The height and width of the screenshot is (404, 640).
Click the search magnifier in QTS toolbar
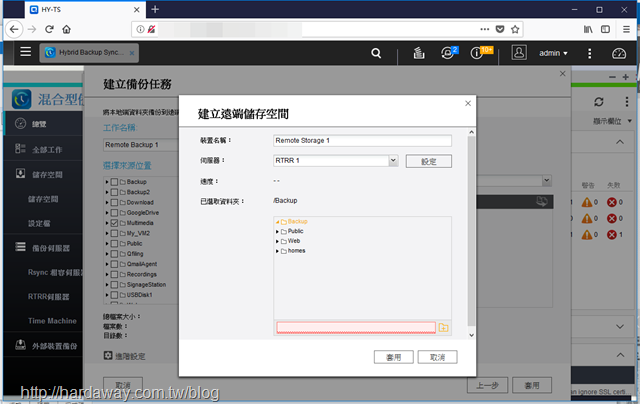coord(376,53)
